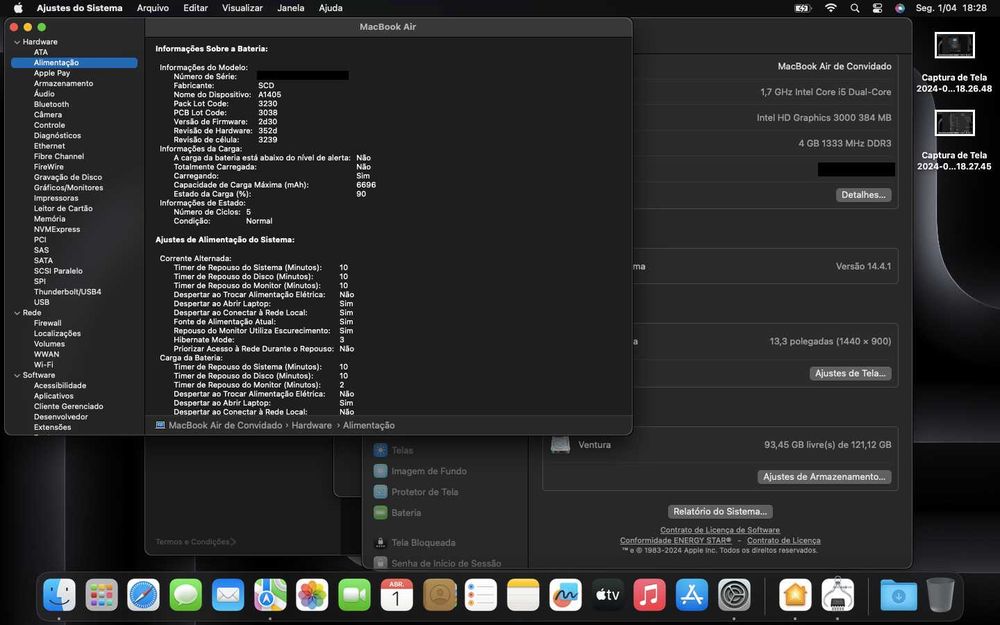The image size is (1000, 625).
Task: Open FaceTime in the dock
Action: (354, 595)
